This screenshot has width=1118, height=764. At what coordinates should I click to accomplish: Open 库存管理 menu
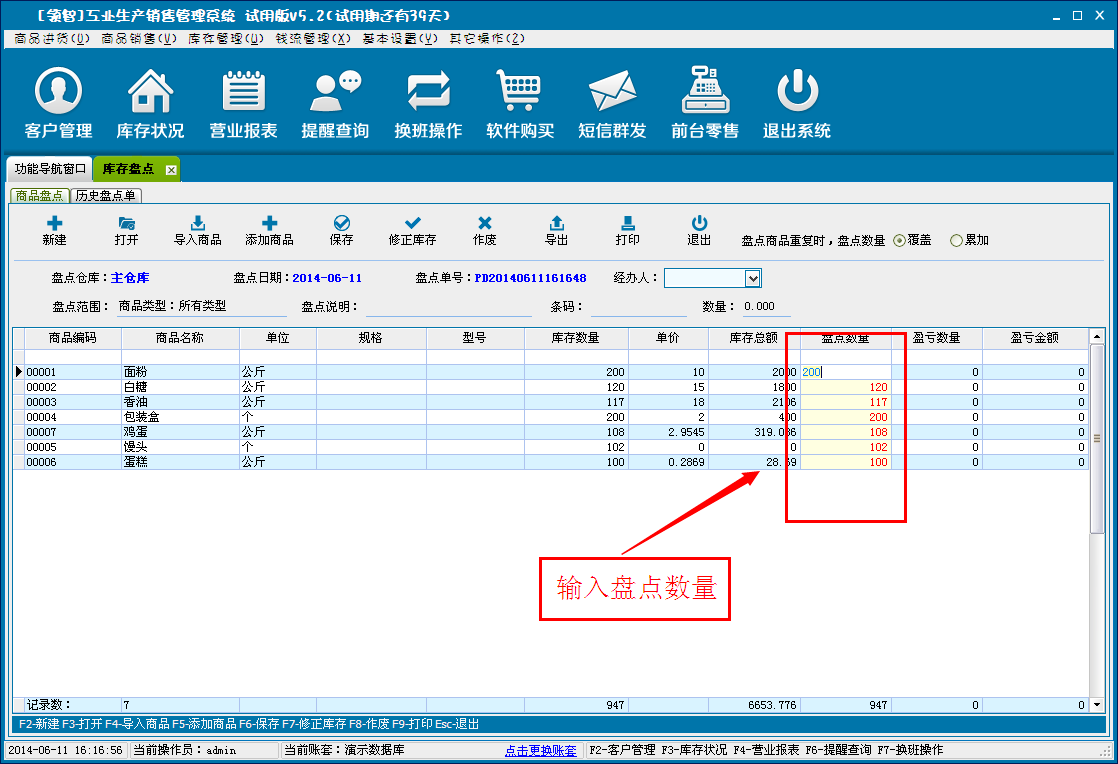tap(226, 38)
